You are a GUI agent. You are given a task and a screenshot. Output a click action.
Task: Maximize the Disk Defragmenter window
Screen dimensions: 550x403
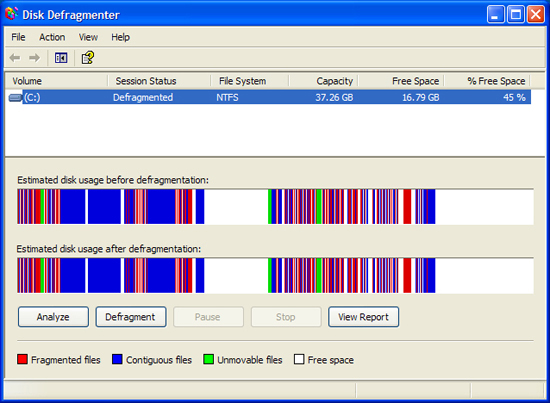[x=516, y=14]
